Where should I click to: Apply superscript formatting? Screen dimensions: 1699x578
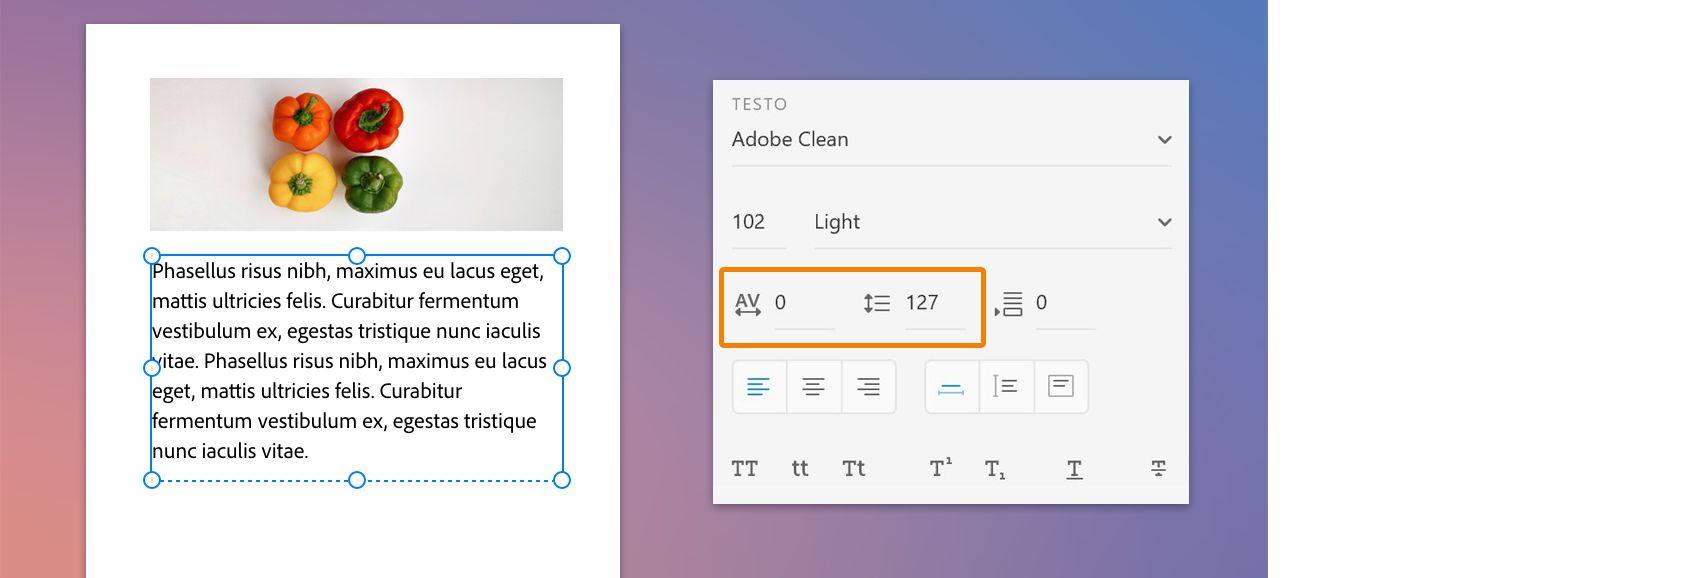point(941,468)
